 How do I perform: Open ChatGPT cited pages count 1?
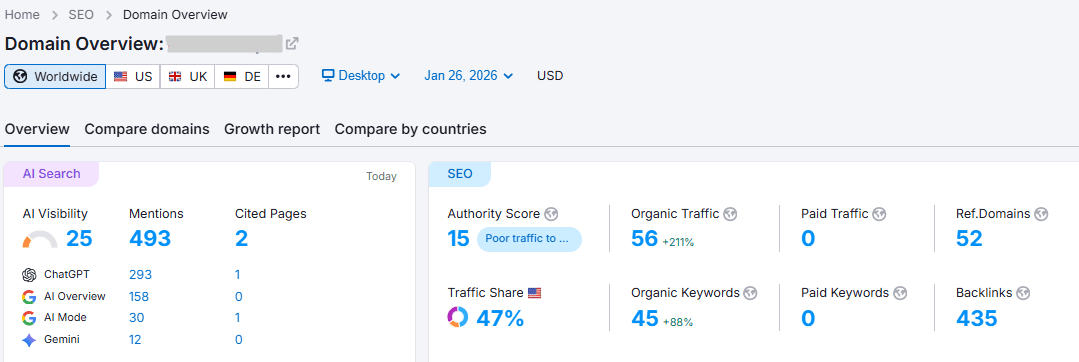click(x=237, y=275)
